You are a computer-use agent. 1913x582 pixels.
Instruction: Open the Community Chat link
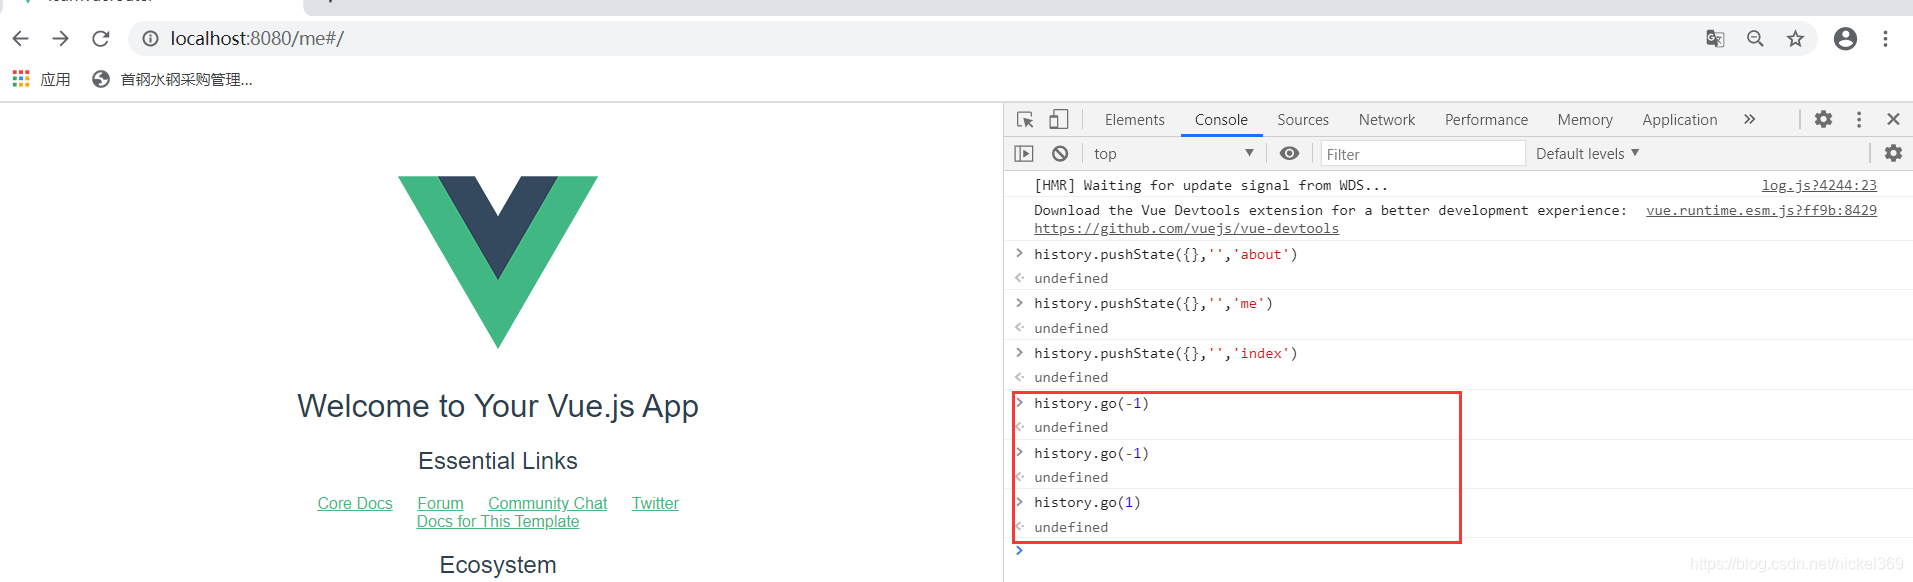pos(548,503)
